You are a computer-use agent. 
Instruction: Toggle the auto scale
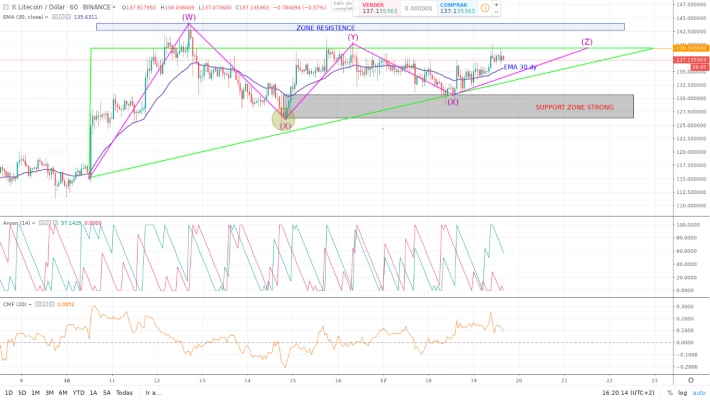[x=699, y=393]
